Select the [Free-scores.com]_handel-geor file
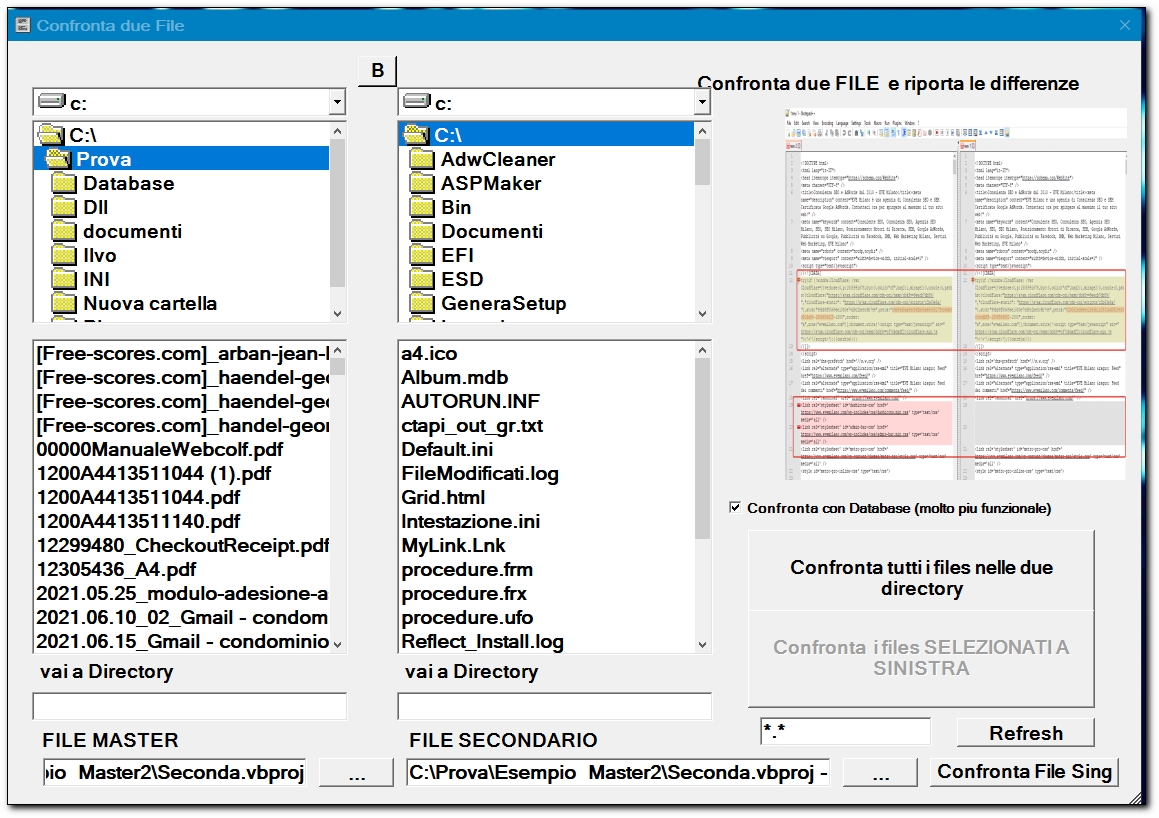 pos(182,426)
